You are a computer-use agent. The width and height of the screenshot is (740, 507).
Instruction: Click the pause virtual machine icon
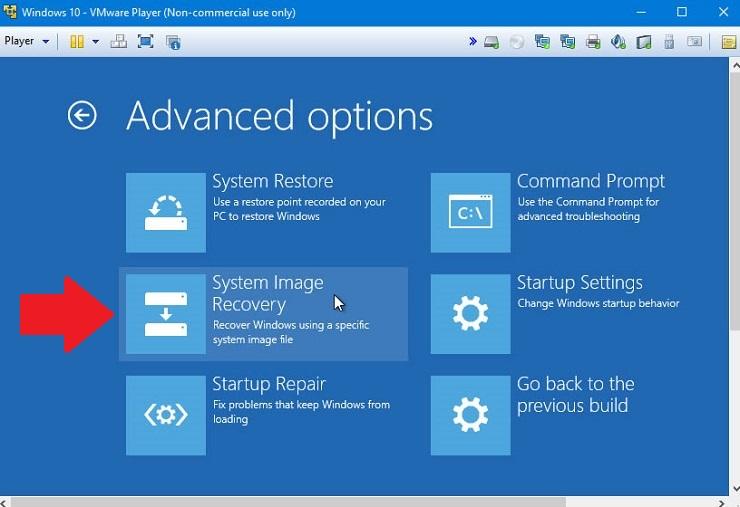(77, 41)
